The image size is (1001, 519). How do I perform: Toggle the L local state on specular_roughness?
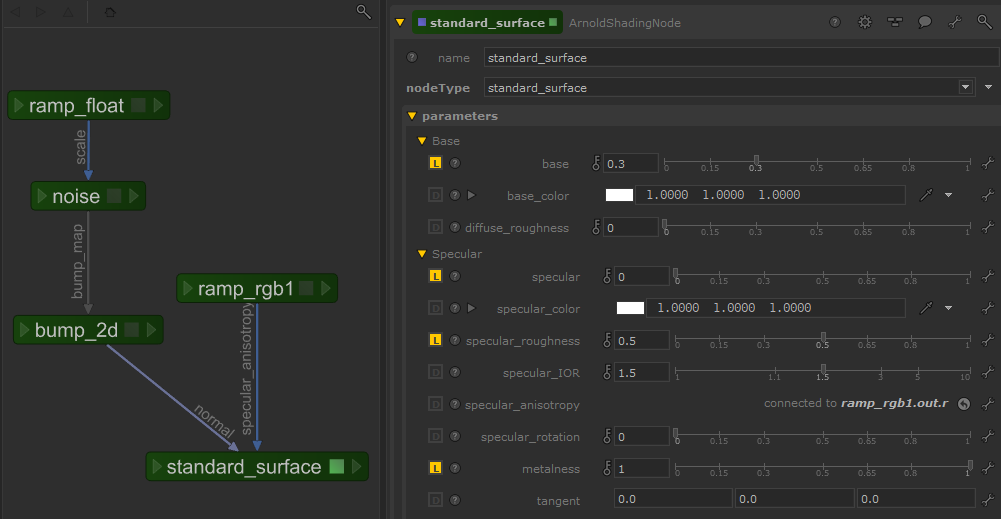click(435, 340)
